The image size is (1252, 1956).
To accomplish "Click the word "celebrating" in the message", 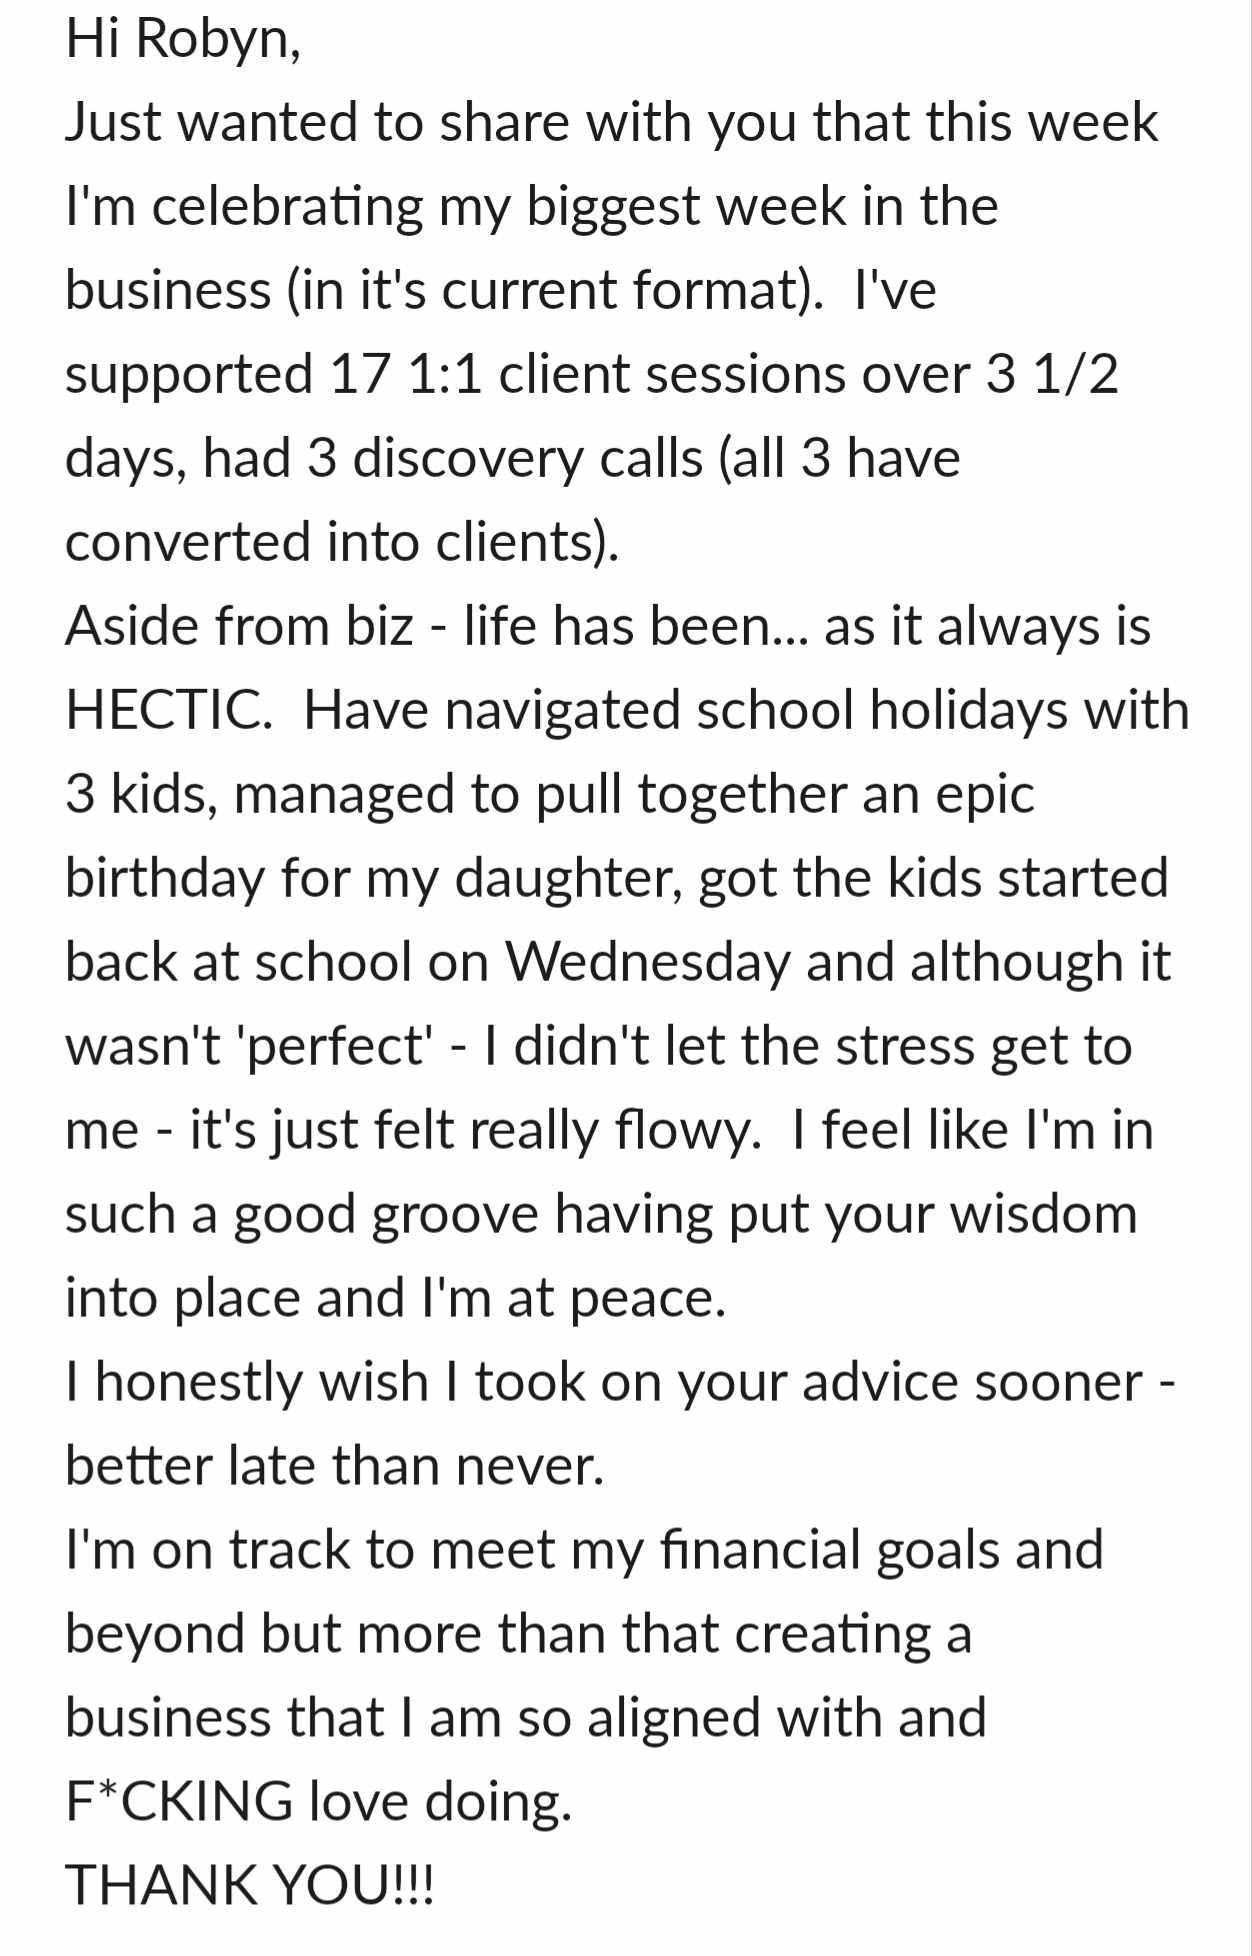I will coord(287,208).
